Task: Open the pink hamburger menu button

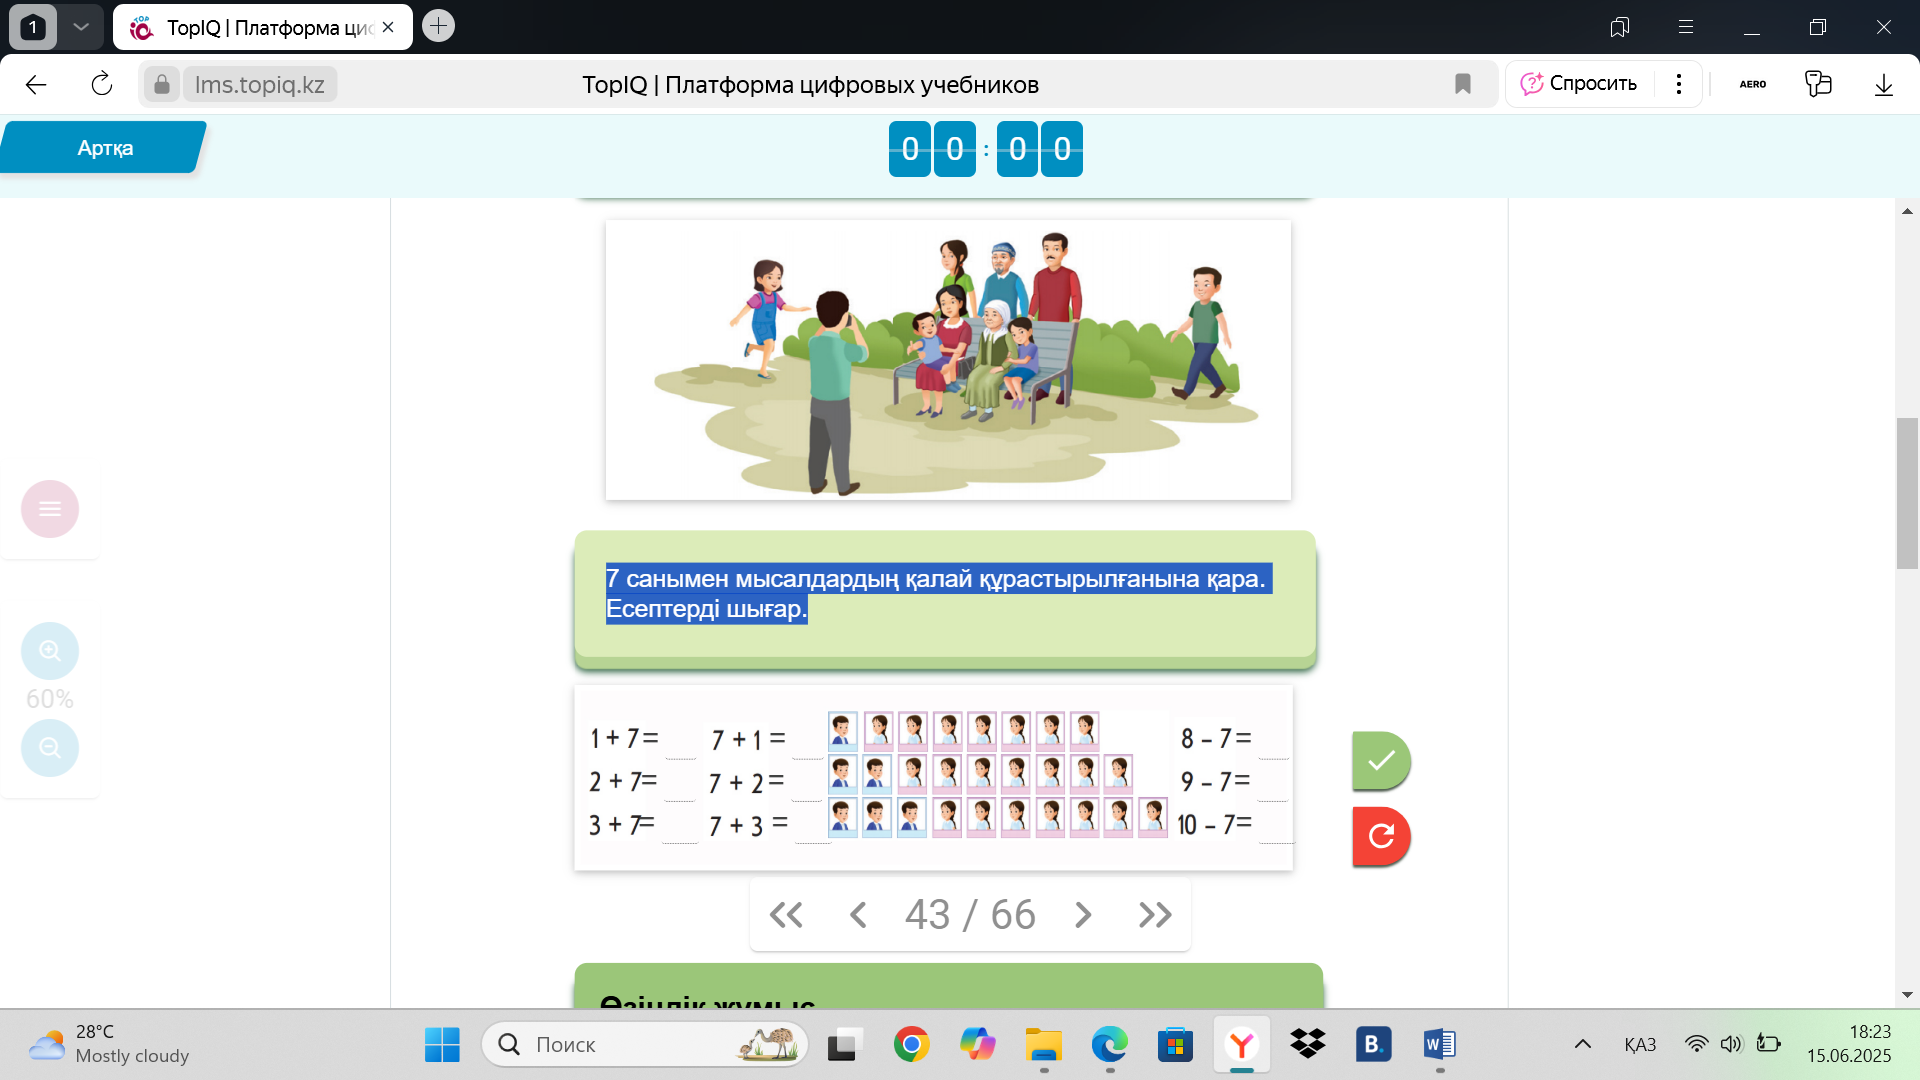Action: click(50, 509)
